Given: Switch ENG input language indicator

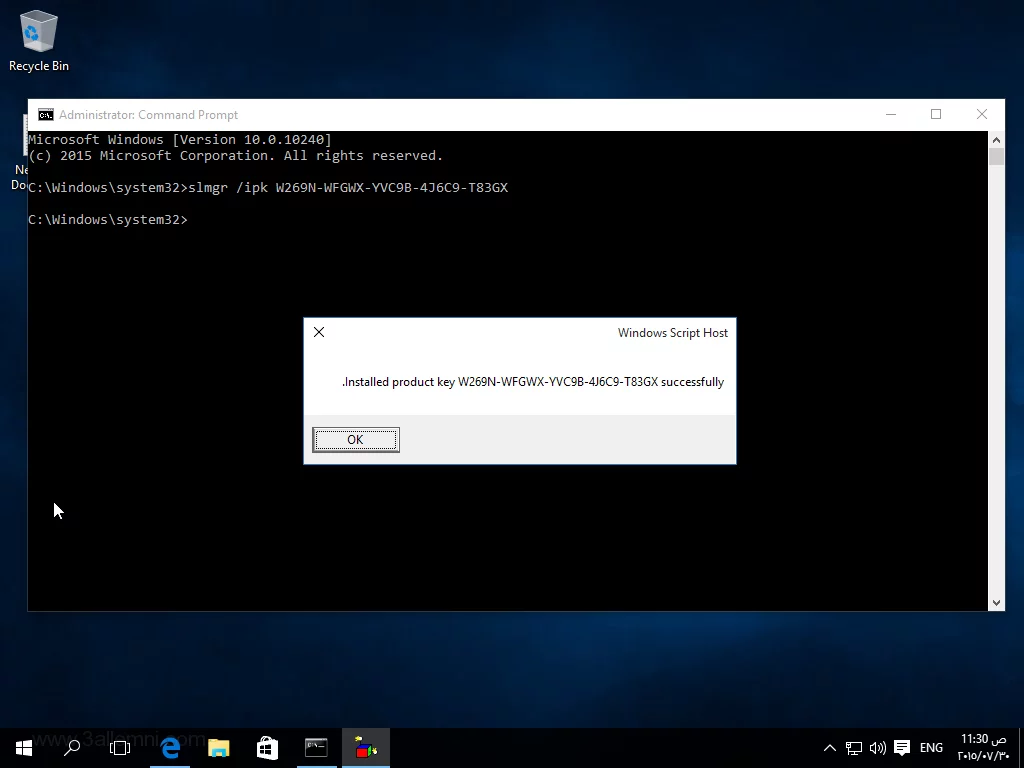Looking at the screenshot, I should [x=931, y=748].
